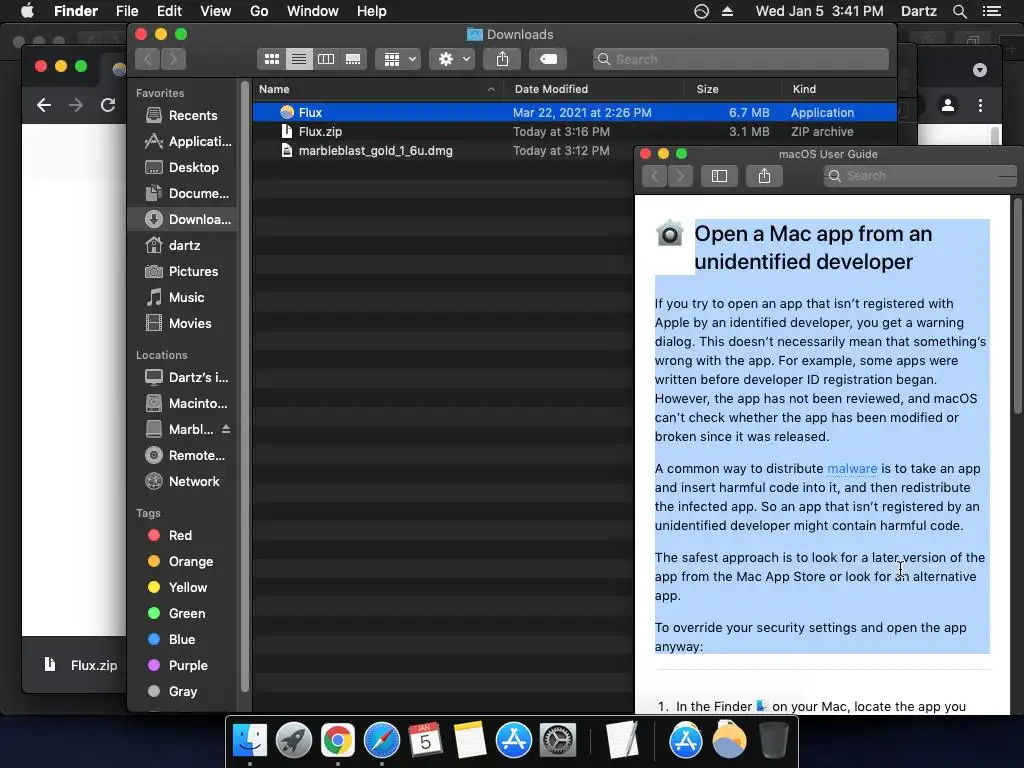The height and width of the screenshot is (768, 1024).
Task: Open Macintosh HD in sidebar
Action: click(x=182, y=404)
